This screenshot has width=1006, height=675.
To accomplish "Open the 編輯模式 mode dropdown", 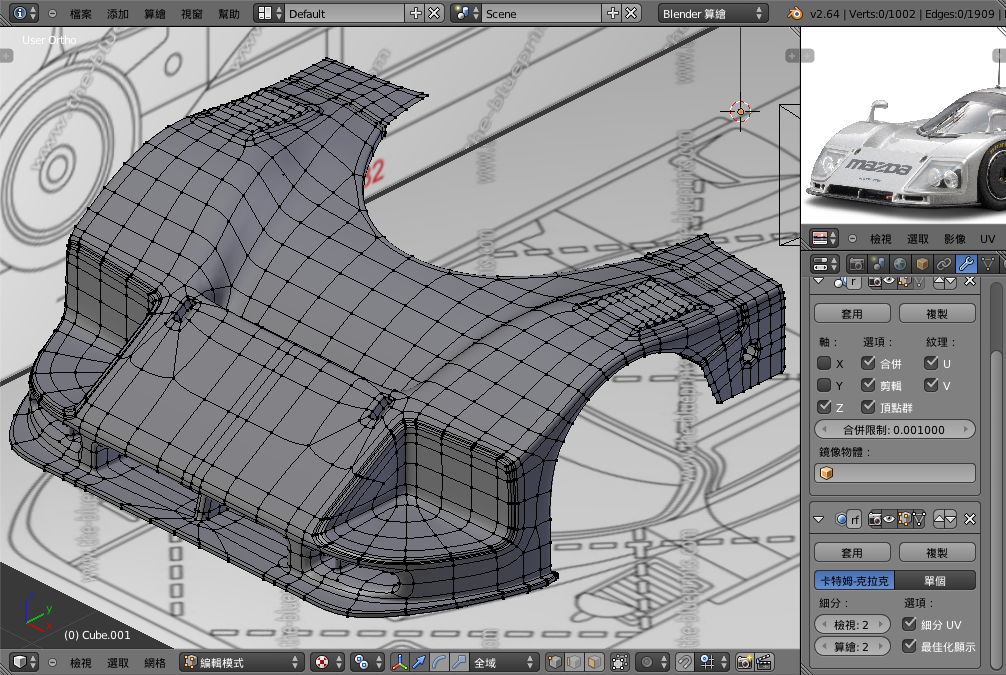I will 241,662.
